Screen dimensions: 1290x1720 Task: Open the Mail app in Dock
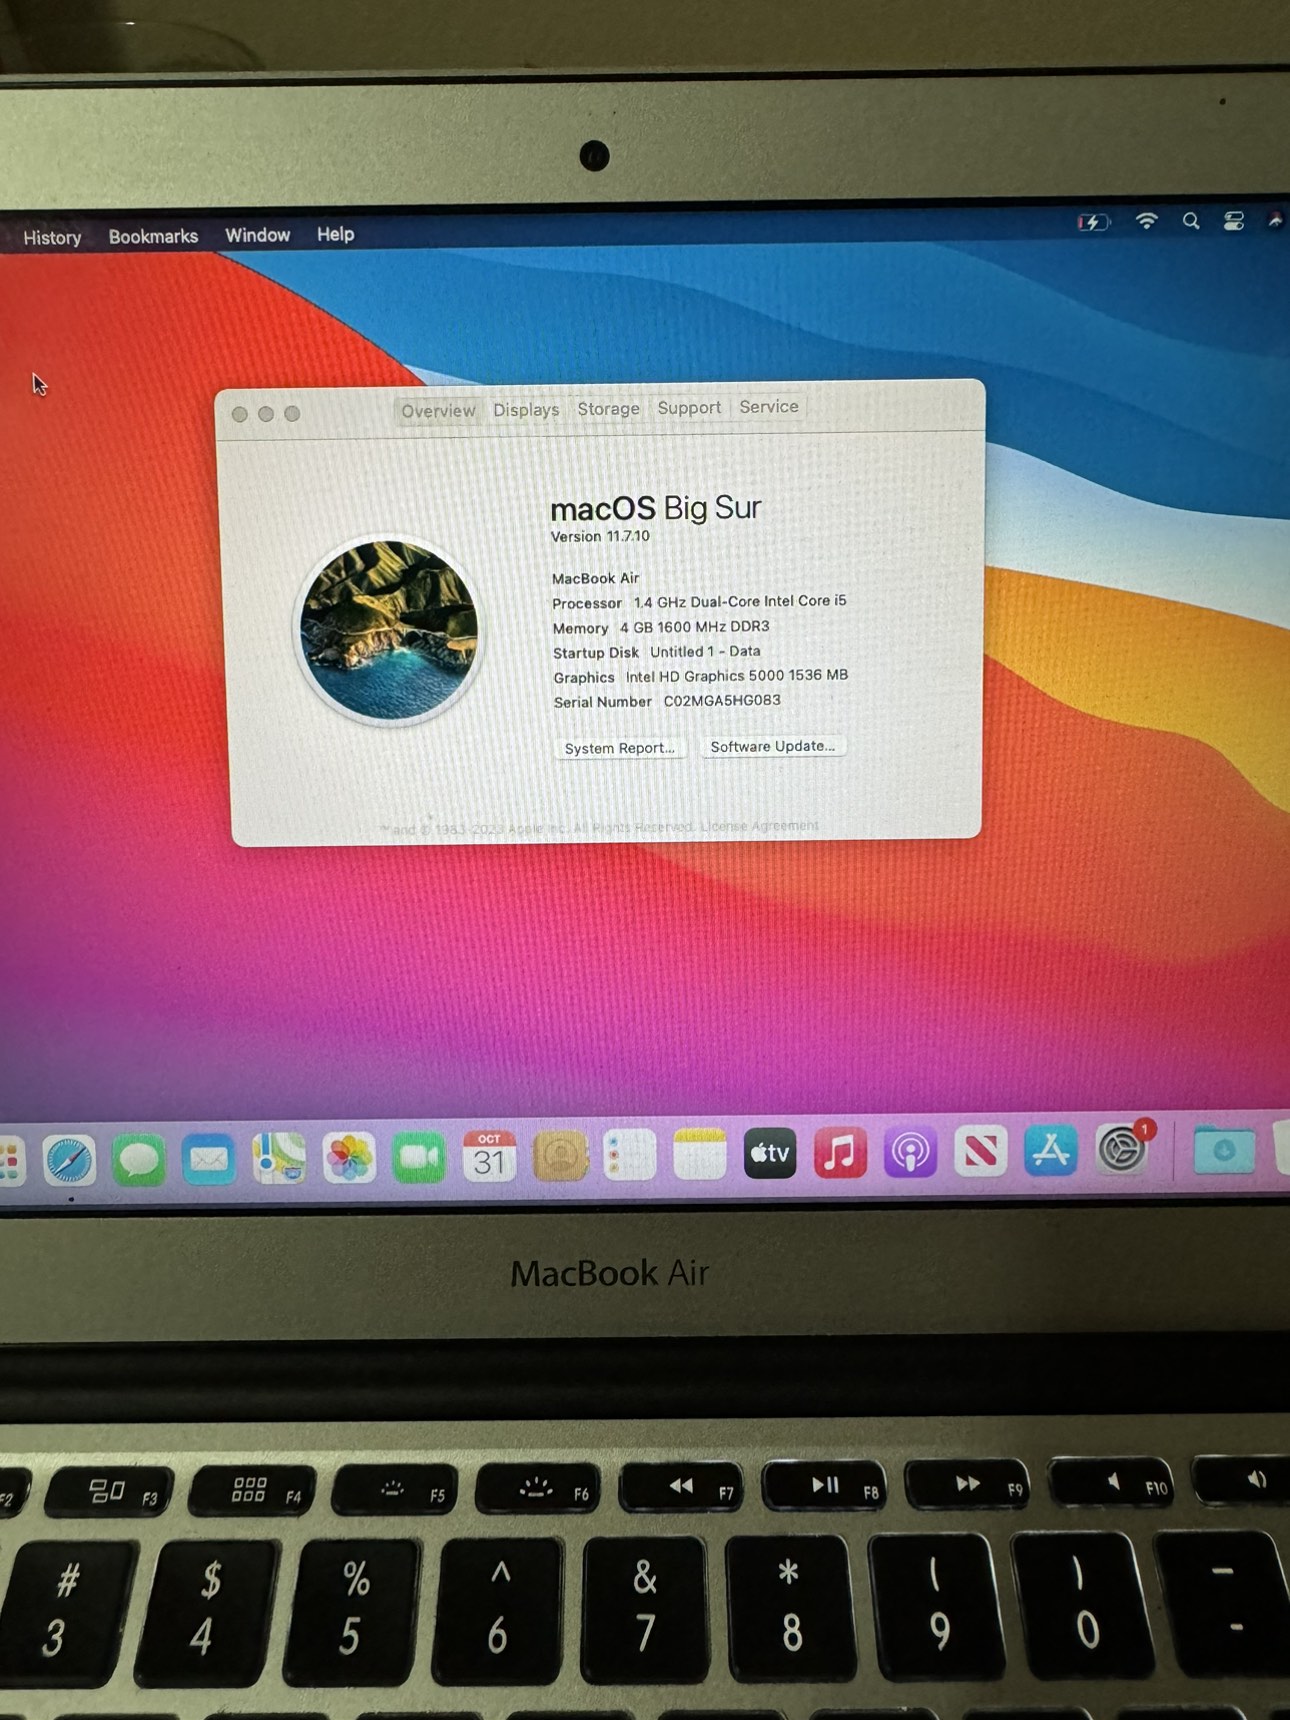point(209,1159)
